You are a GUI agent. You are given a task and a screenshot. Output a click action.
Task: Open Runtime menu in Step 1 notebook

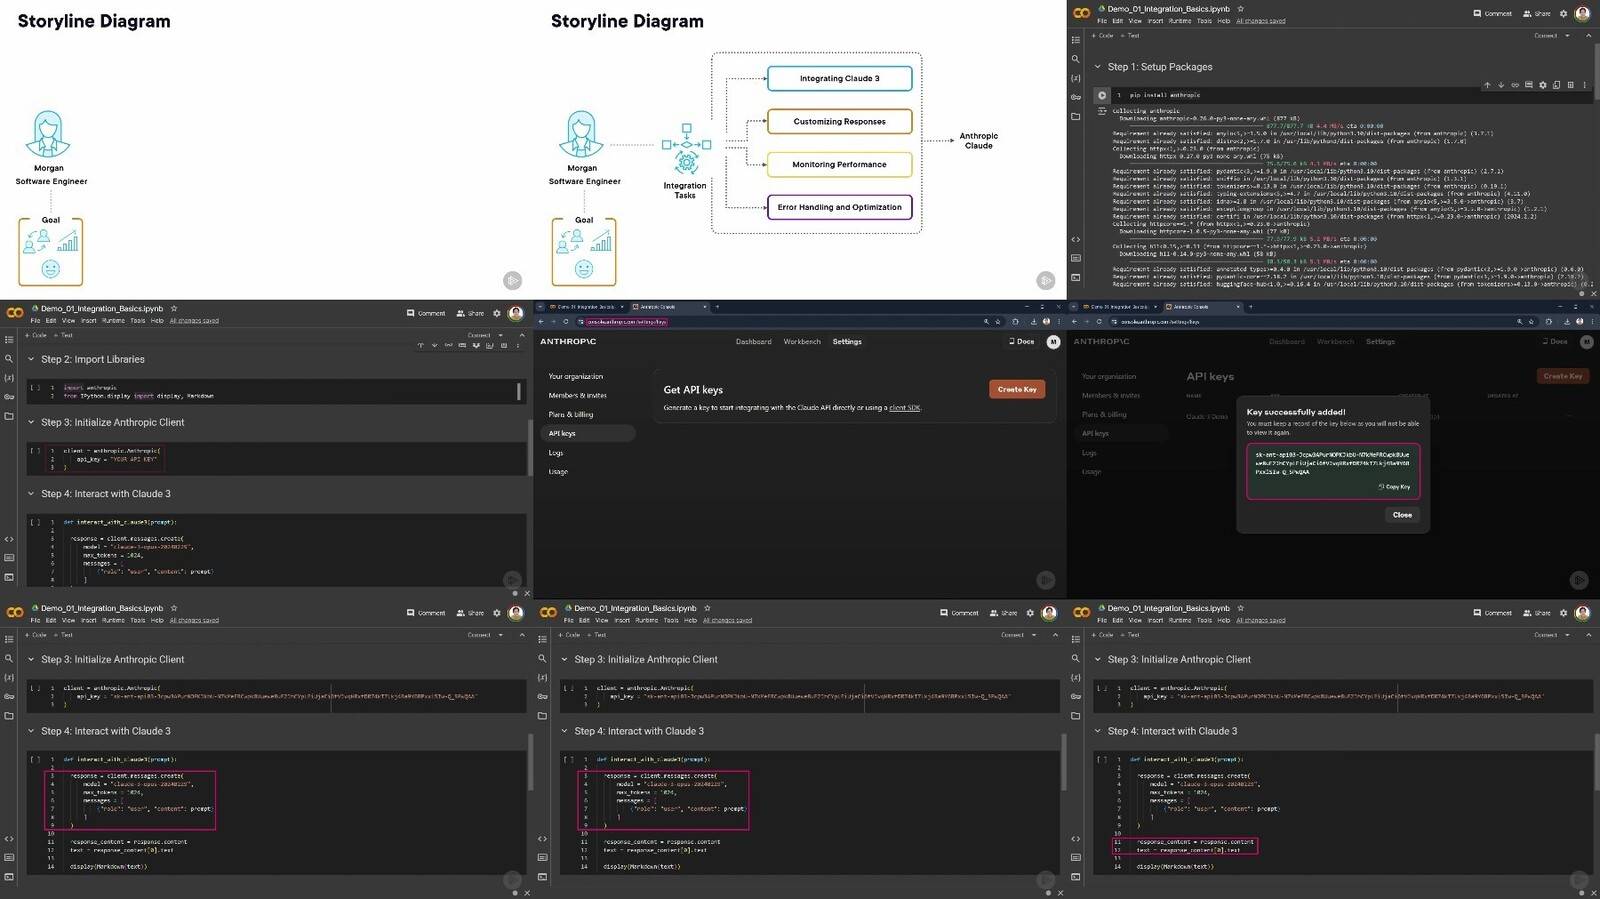(1180, 21)
